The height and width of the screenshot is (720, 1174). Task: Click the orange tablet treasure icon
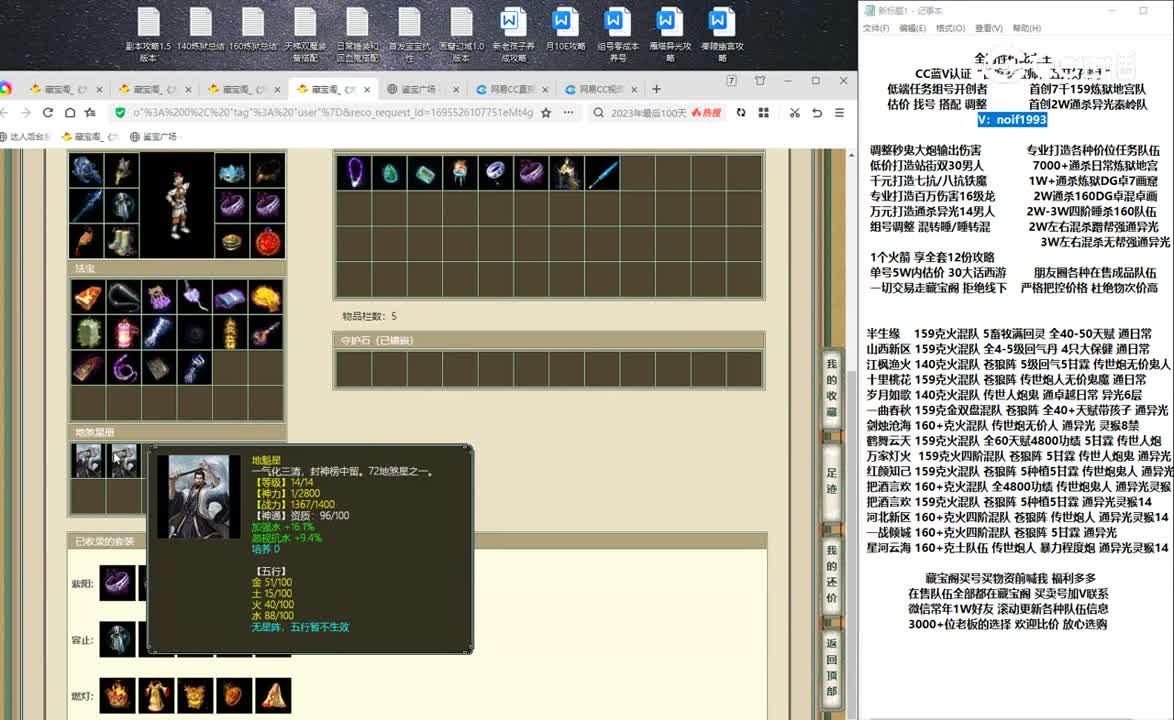[88, 296]
